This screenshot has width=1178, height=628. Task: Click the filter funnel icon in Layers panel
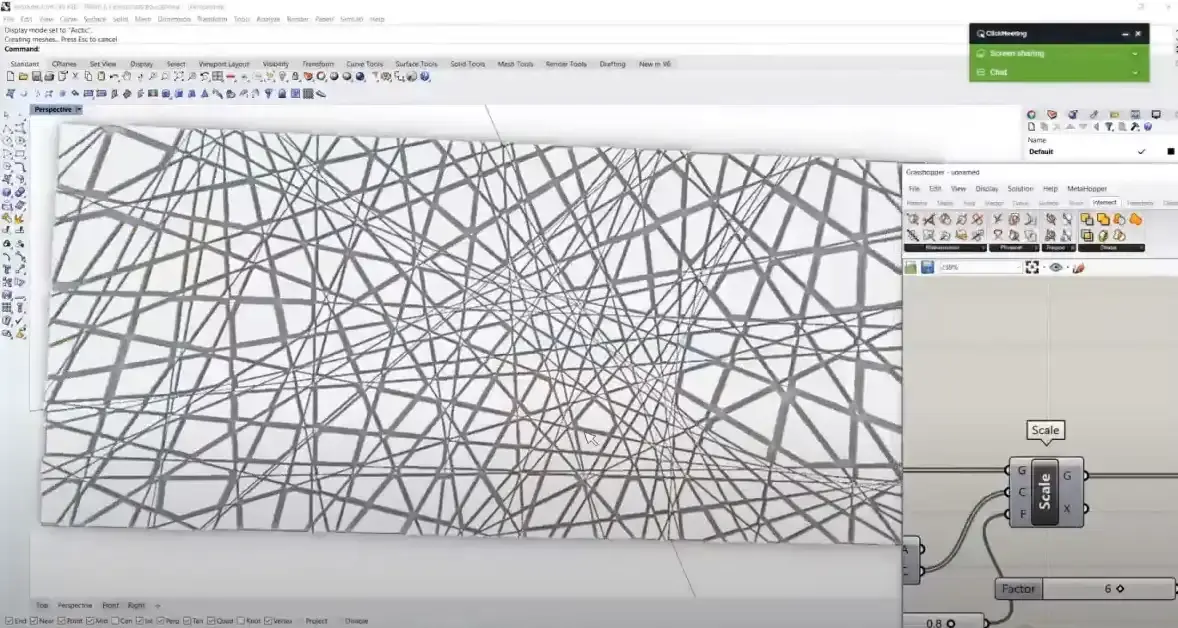click(x=1109, y=127)
